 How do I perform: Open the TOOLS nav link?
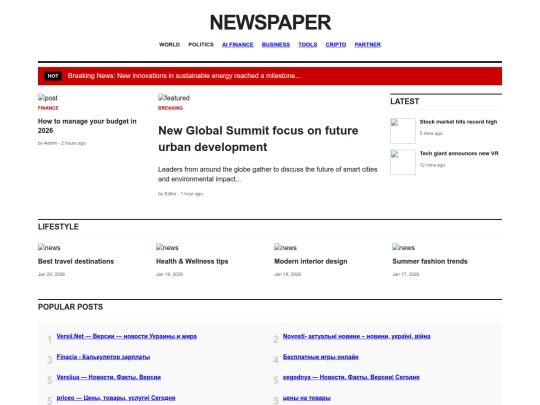click(308, 44)
